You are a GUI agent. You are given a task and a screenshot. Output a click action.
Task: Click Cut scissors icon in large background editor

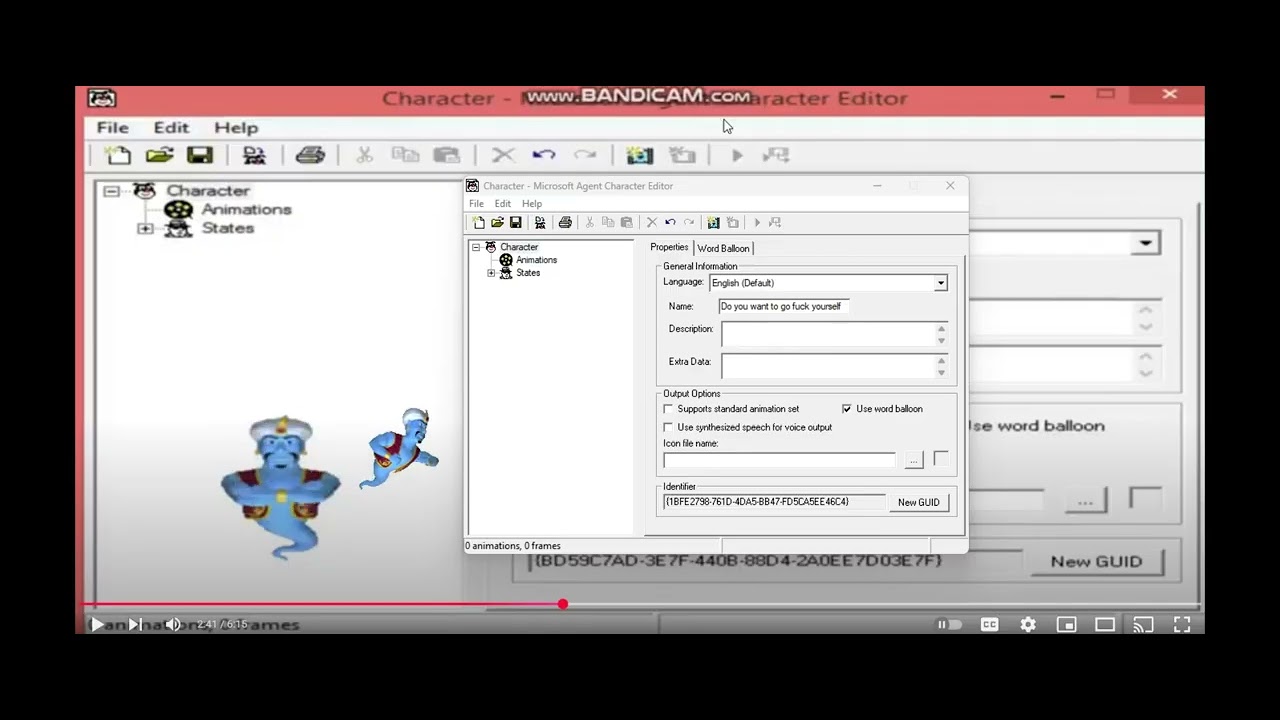(x=364, y=155)
